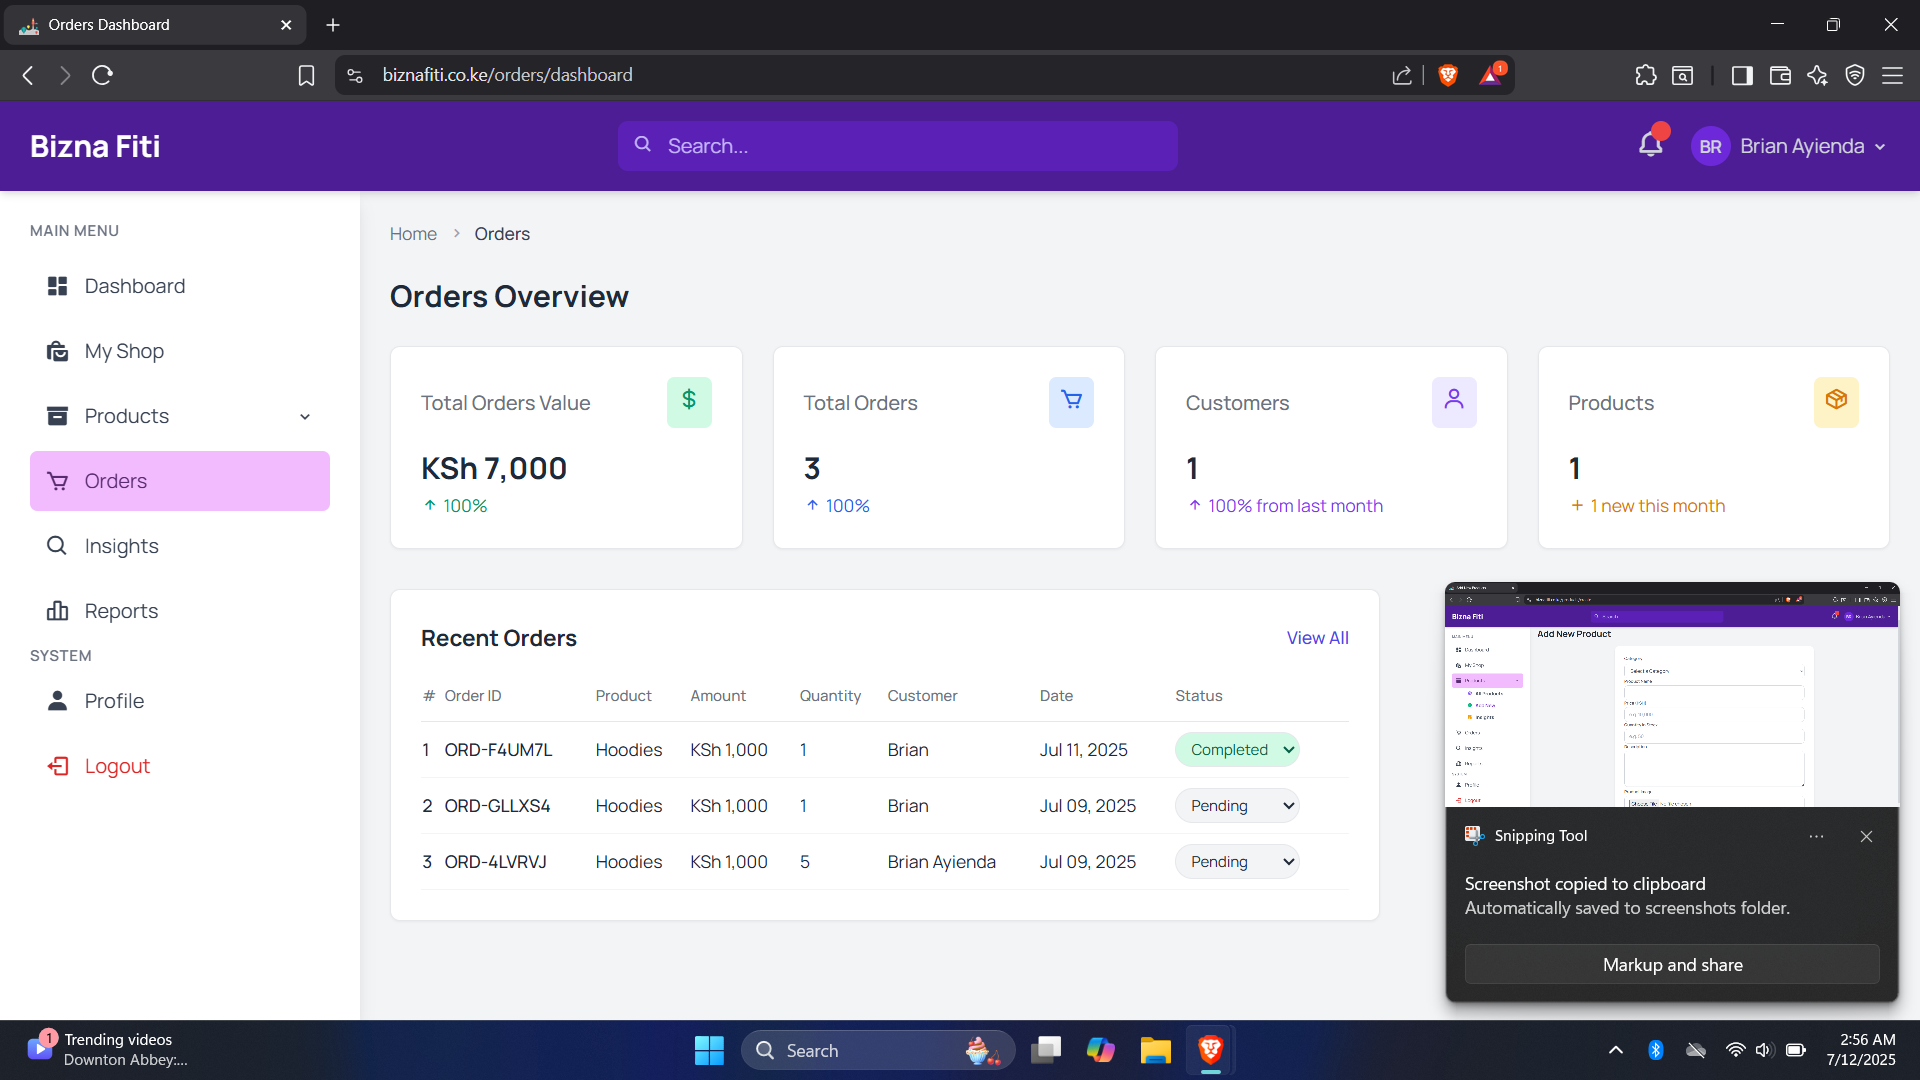
Task: Change status of order ORD-GLLXS4
Action: (1237, 806)
